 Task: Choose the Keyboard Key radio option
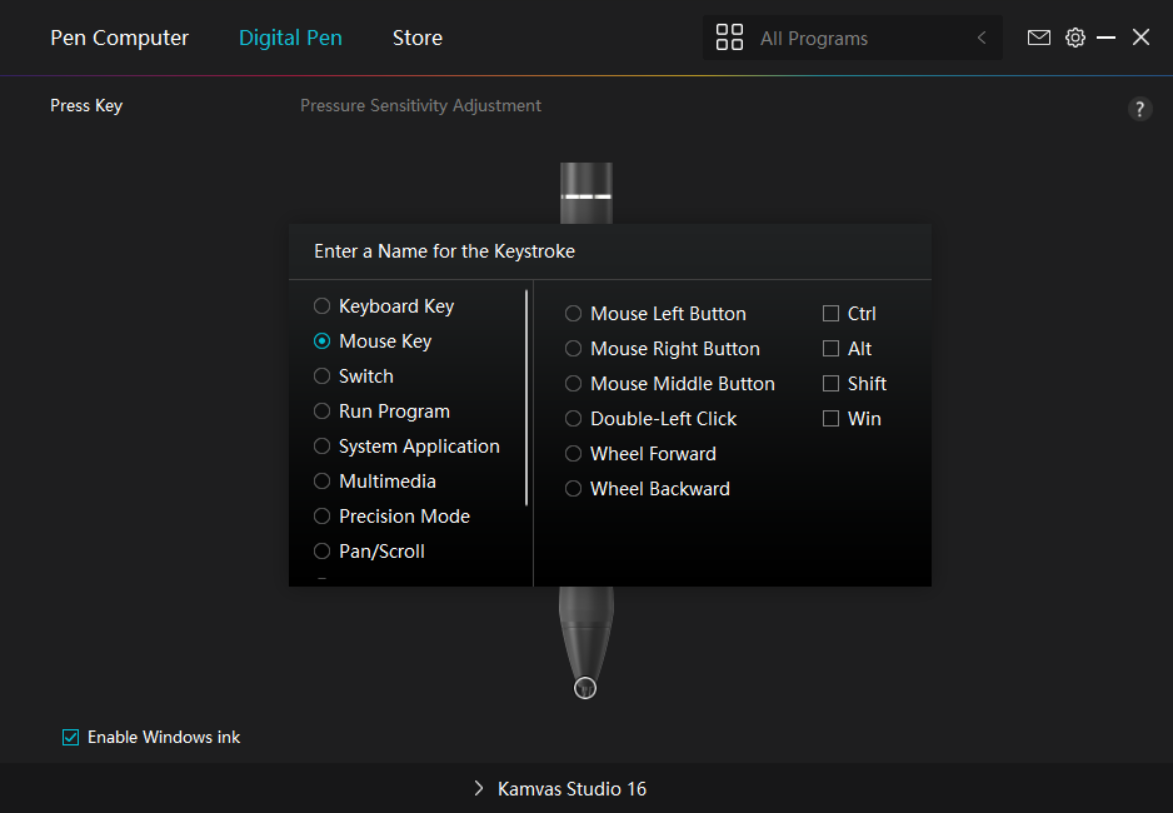322,306
